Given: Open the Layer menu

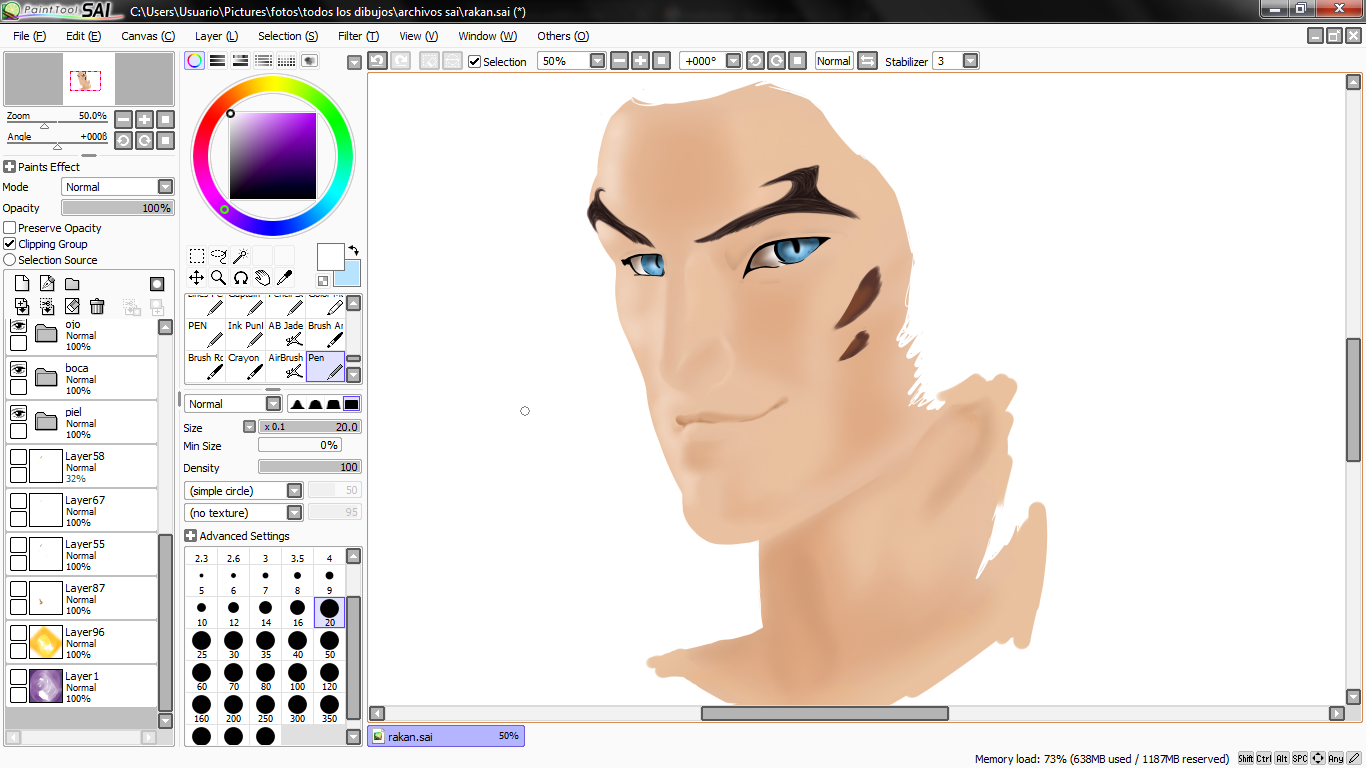Looking at the screenshot, I should 216,36.
